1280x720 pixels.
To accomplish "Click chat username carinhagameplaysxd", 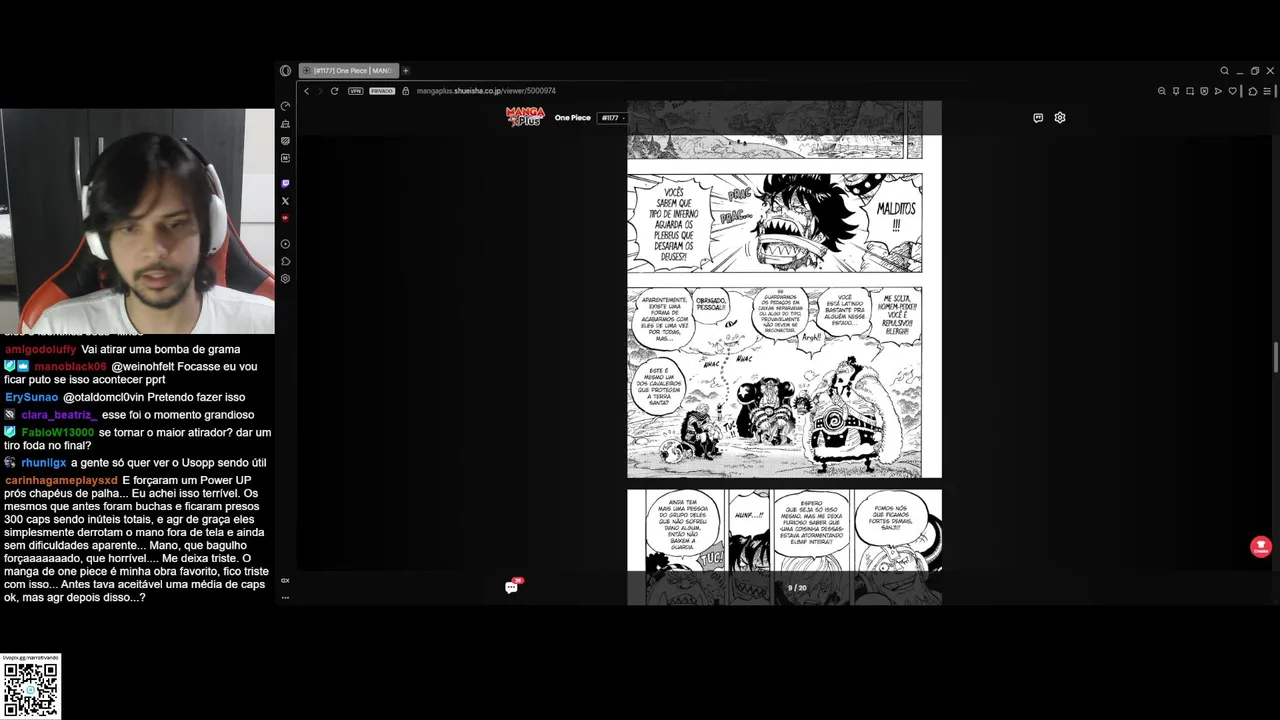I will pyautogui.click(x=61, y=481).
